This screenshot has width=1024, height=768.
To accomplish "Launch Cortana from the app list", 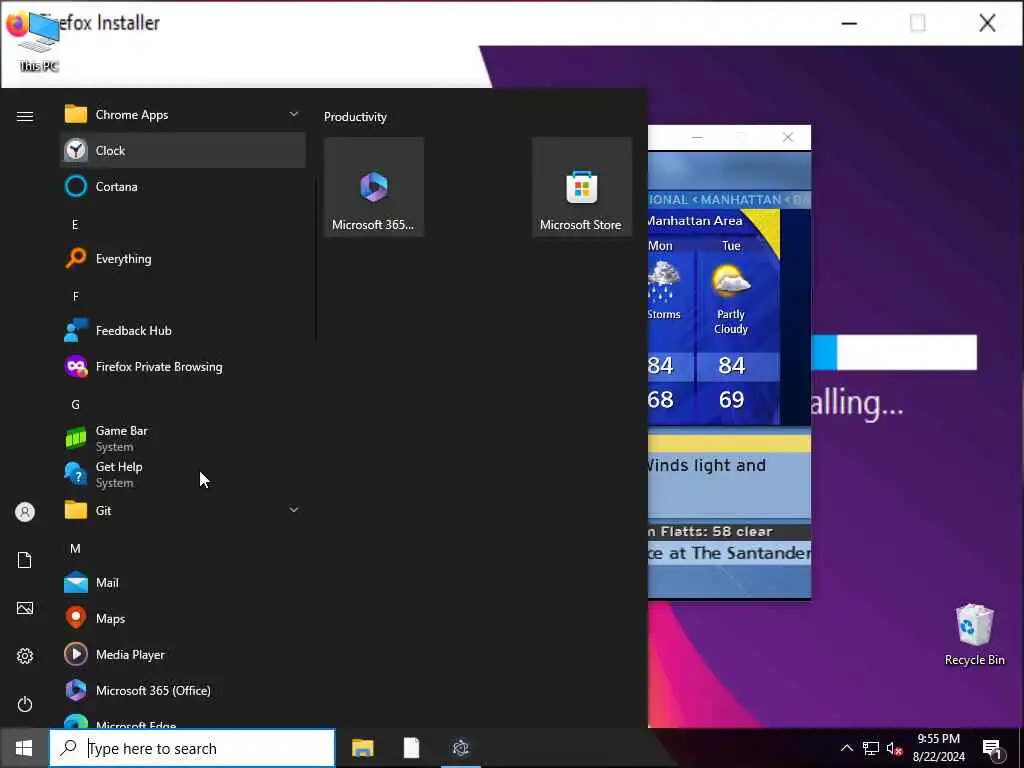I will tap(182, 187).
